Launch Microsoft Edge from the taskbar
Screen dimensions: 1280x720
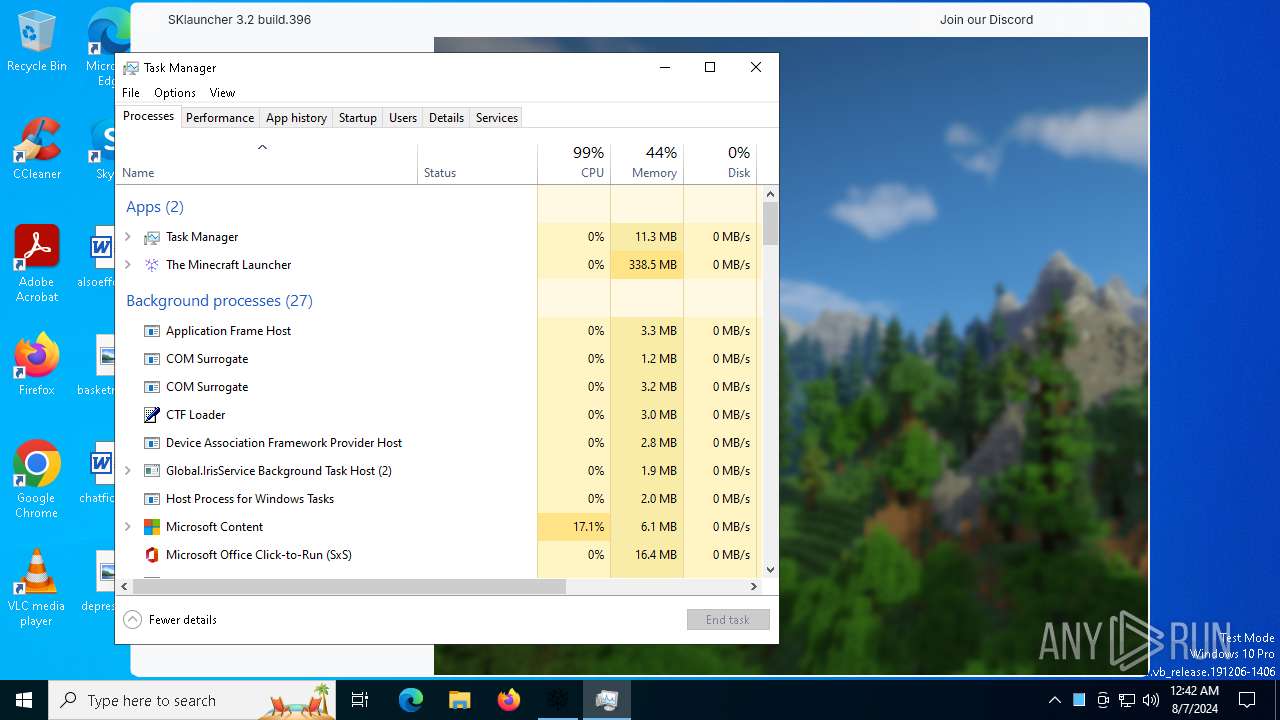[411, 700]
